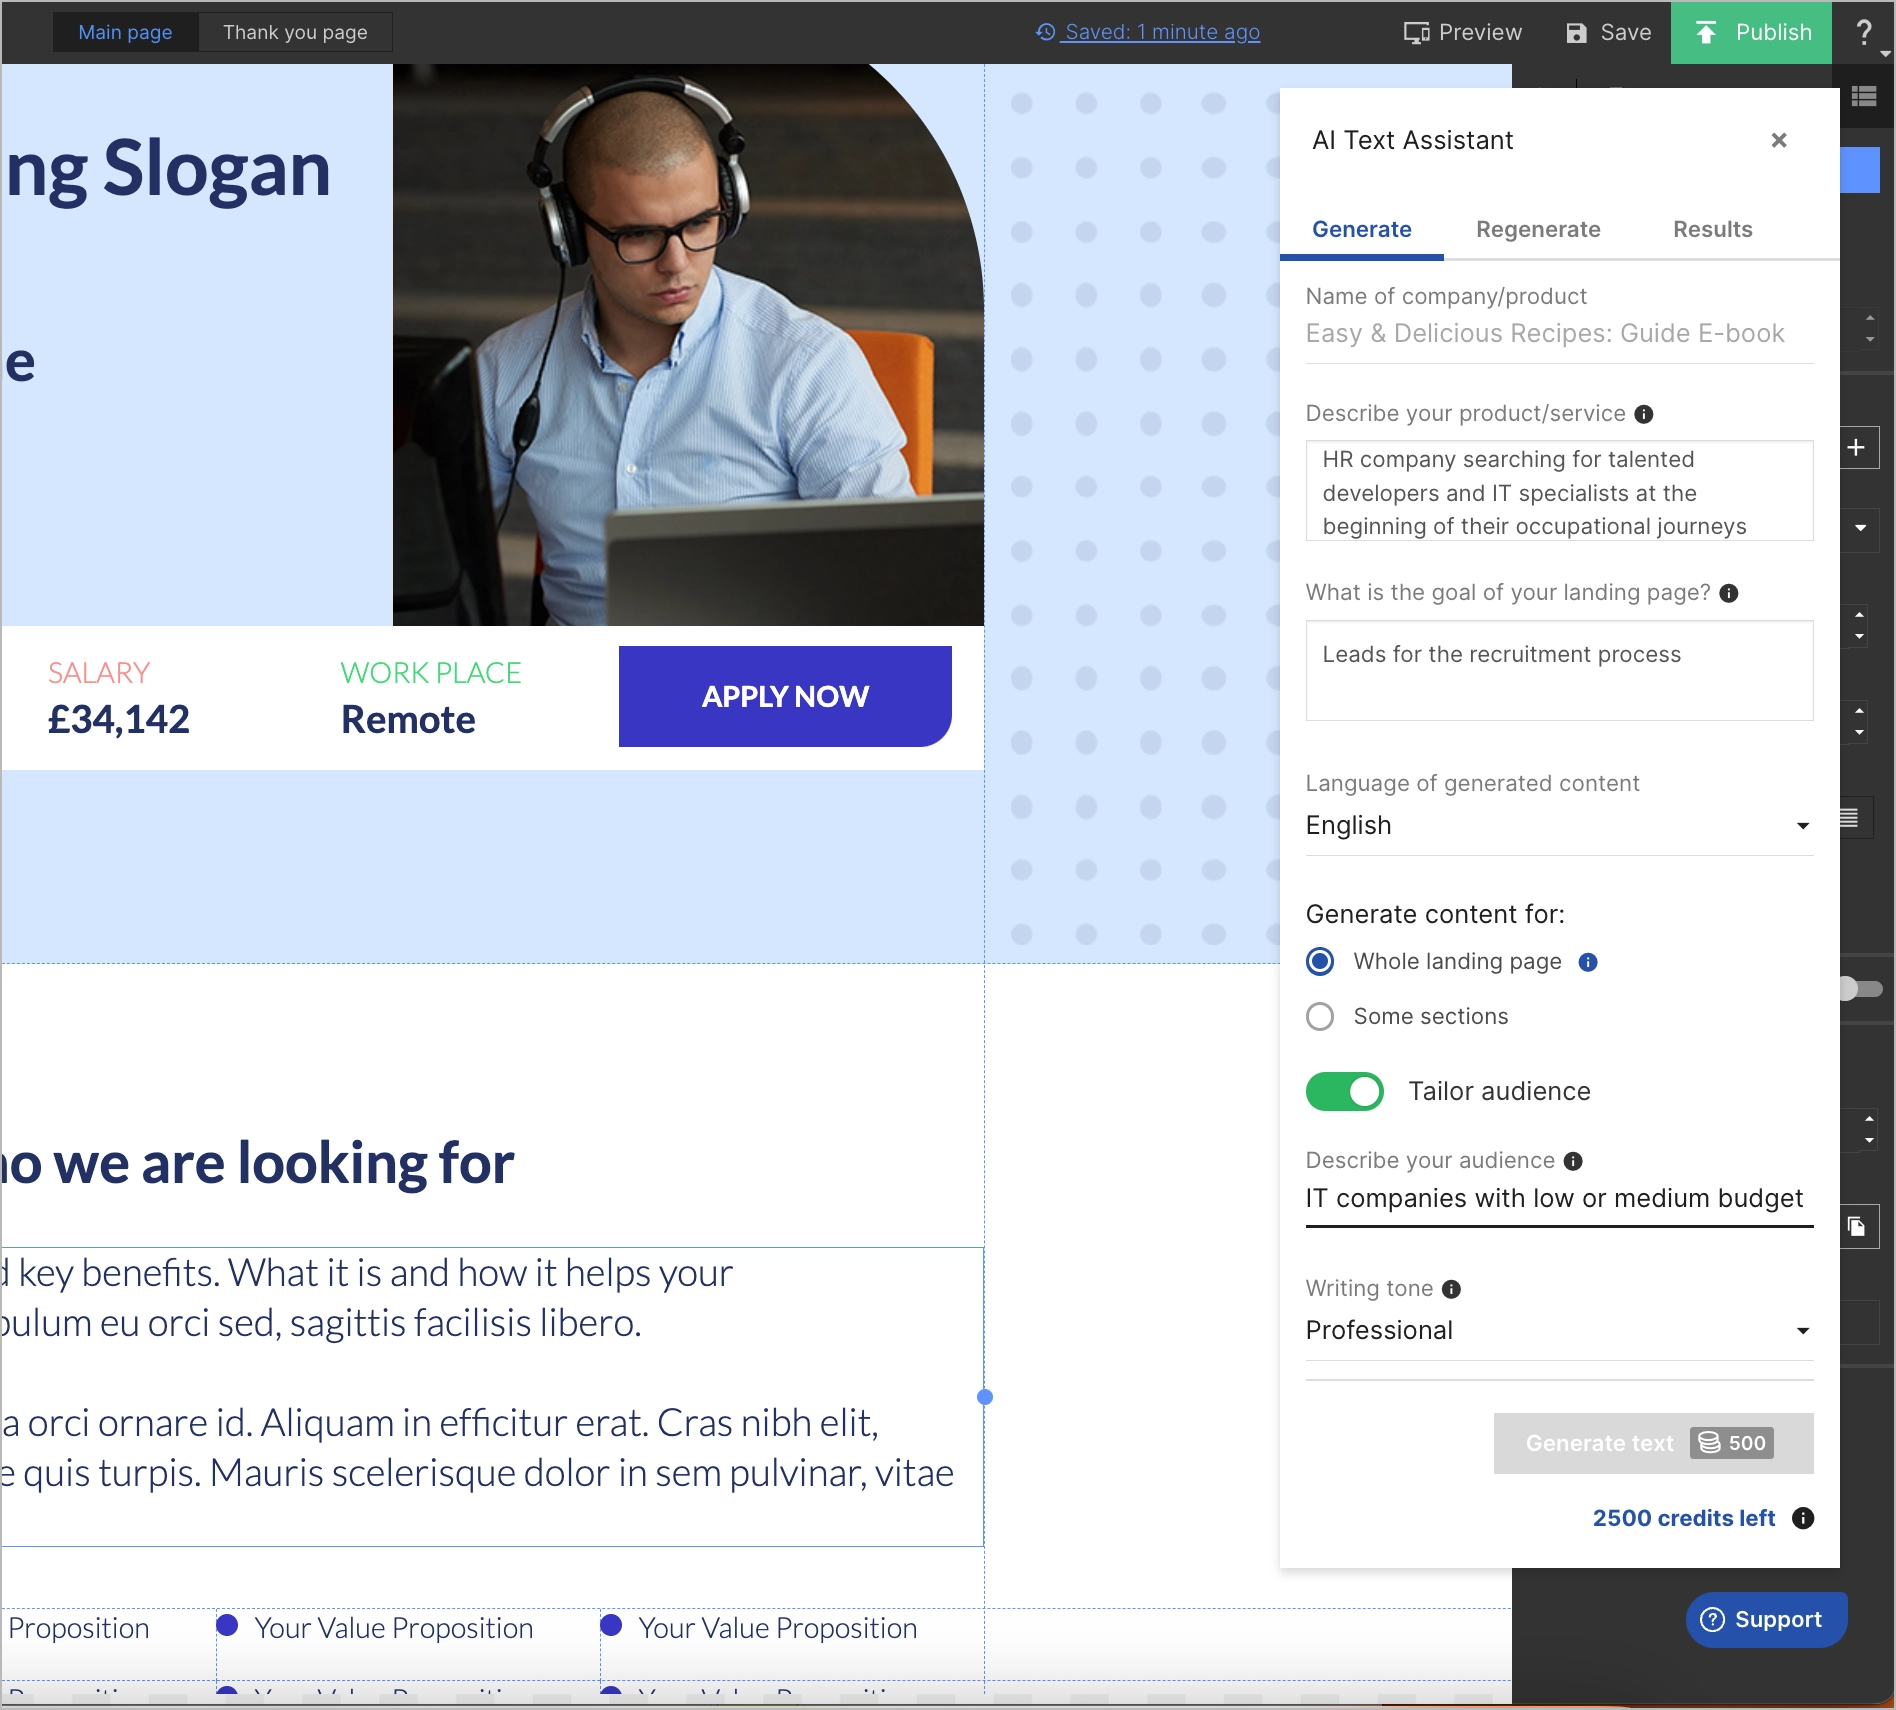Screen dimensions: 1896x1710
Task: Click the green Publish button
Action: [1750, 32]
